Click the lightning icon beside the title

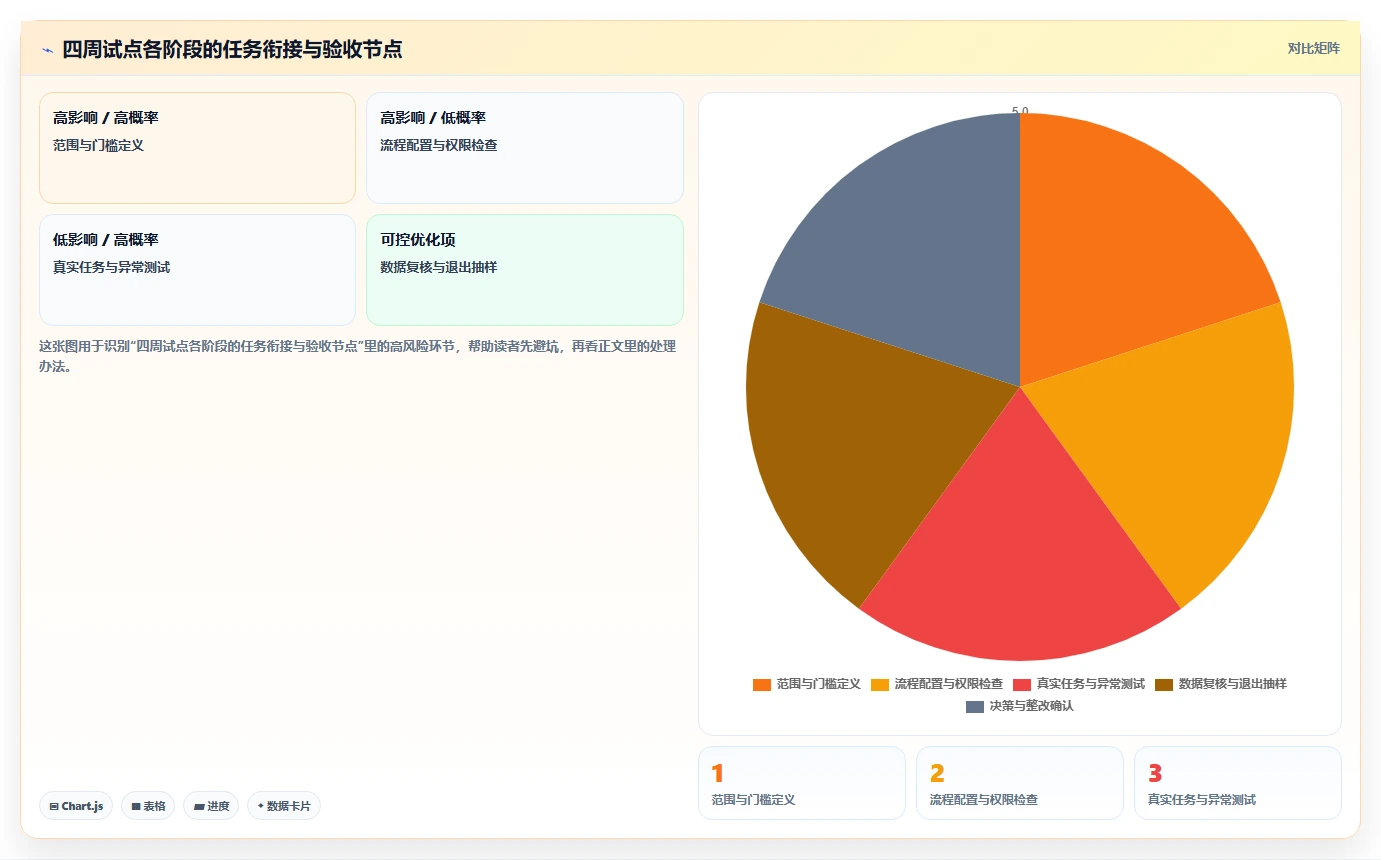pyautogui.click(x=47, y=50)
